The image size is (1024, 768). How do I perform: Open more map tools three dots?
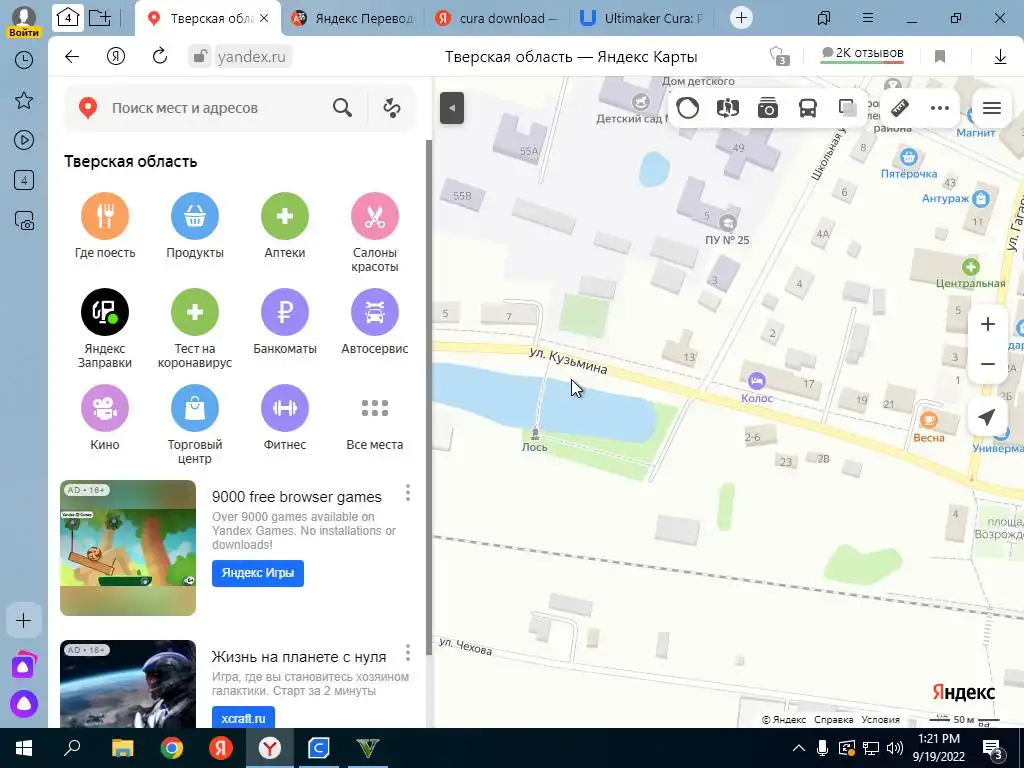point(940,108)
